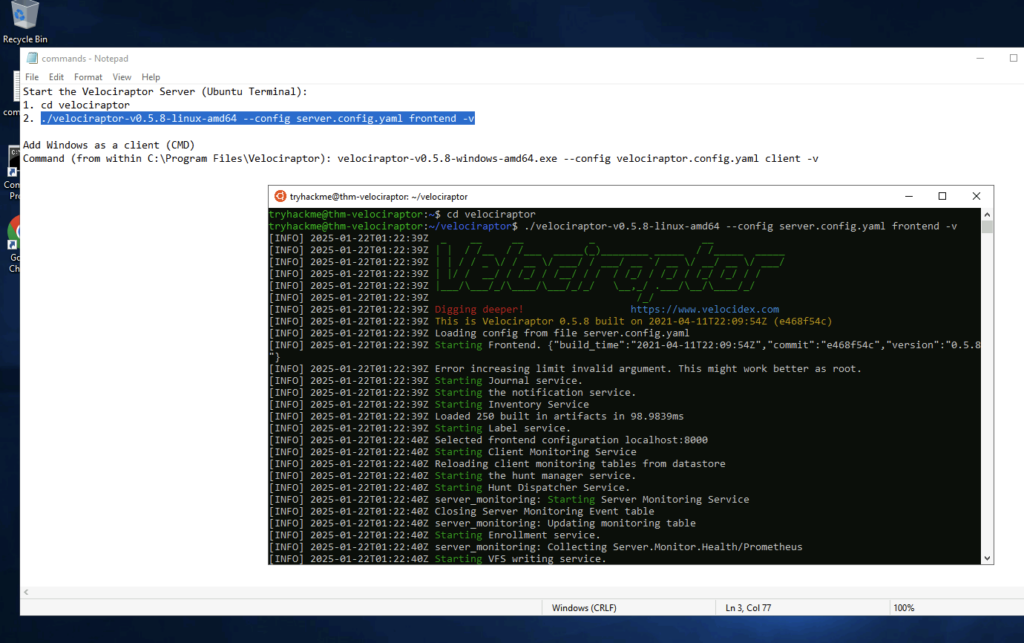Image resolution: width=1024 pixels, height=643 pixels.
Task: Click 'Starting VFS writing service' log line
Action: (x=438, y=559)
